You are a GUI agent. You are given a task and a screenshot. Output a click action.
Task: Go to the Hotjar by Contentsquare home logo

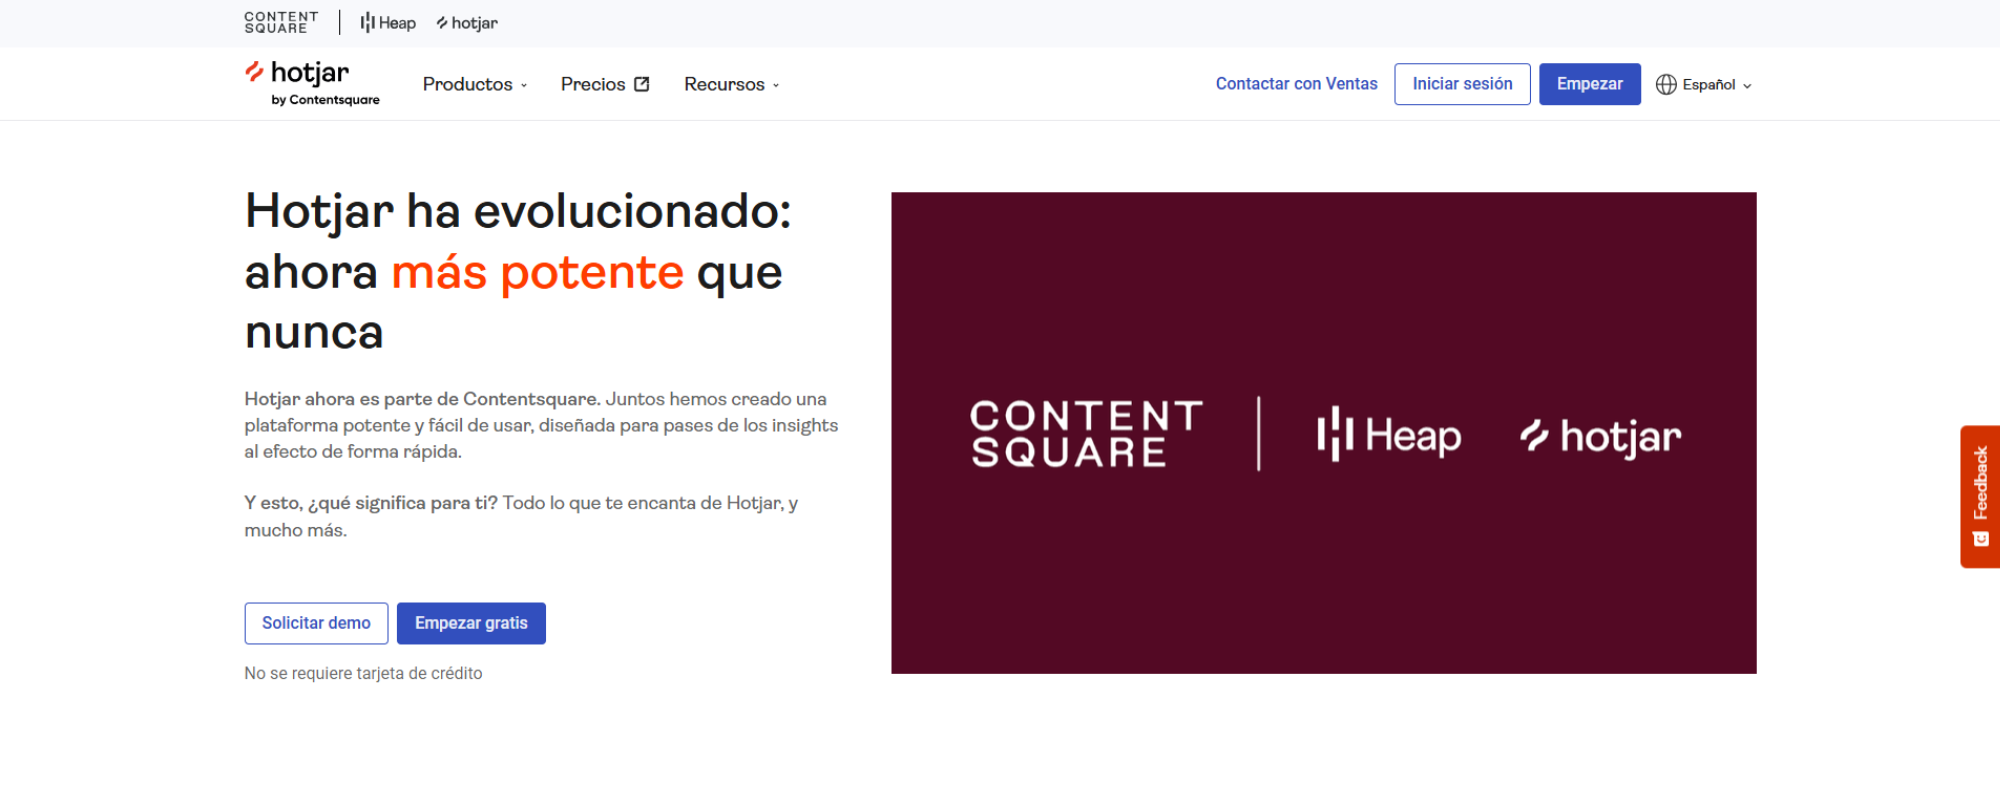(x=312, y=83)
